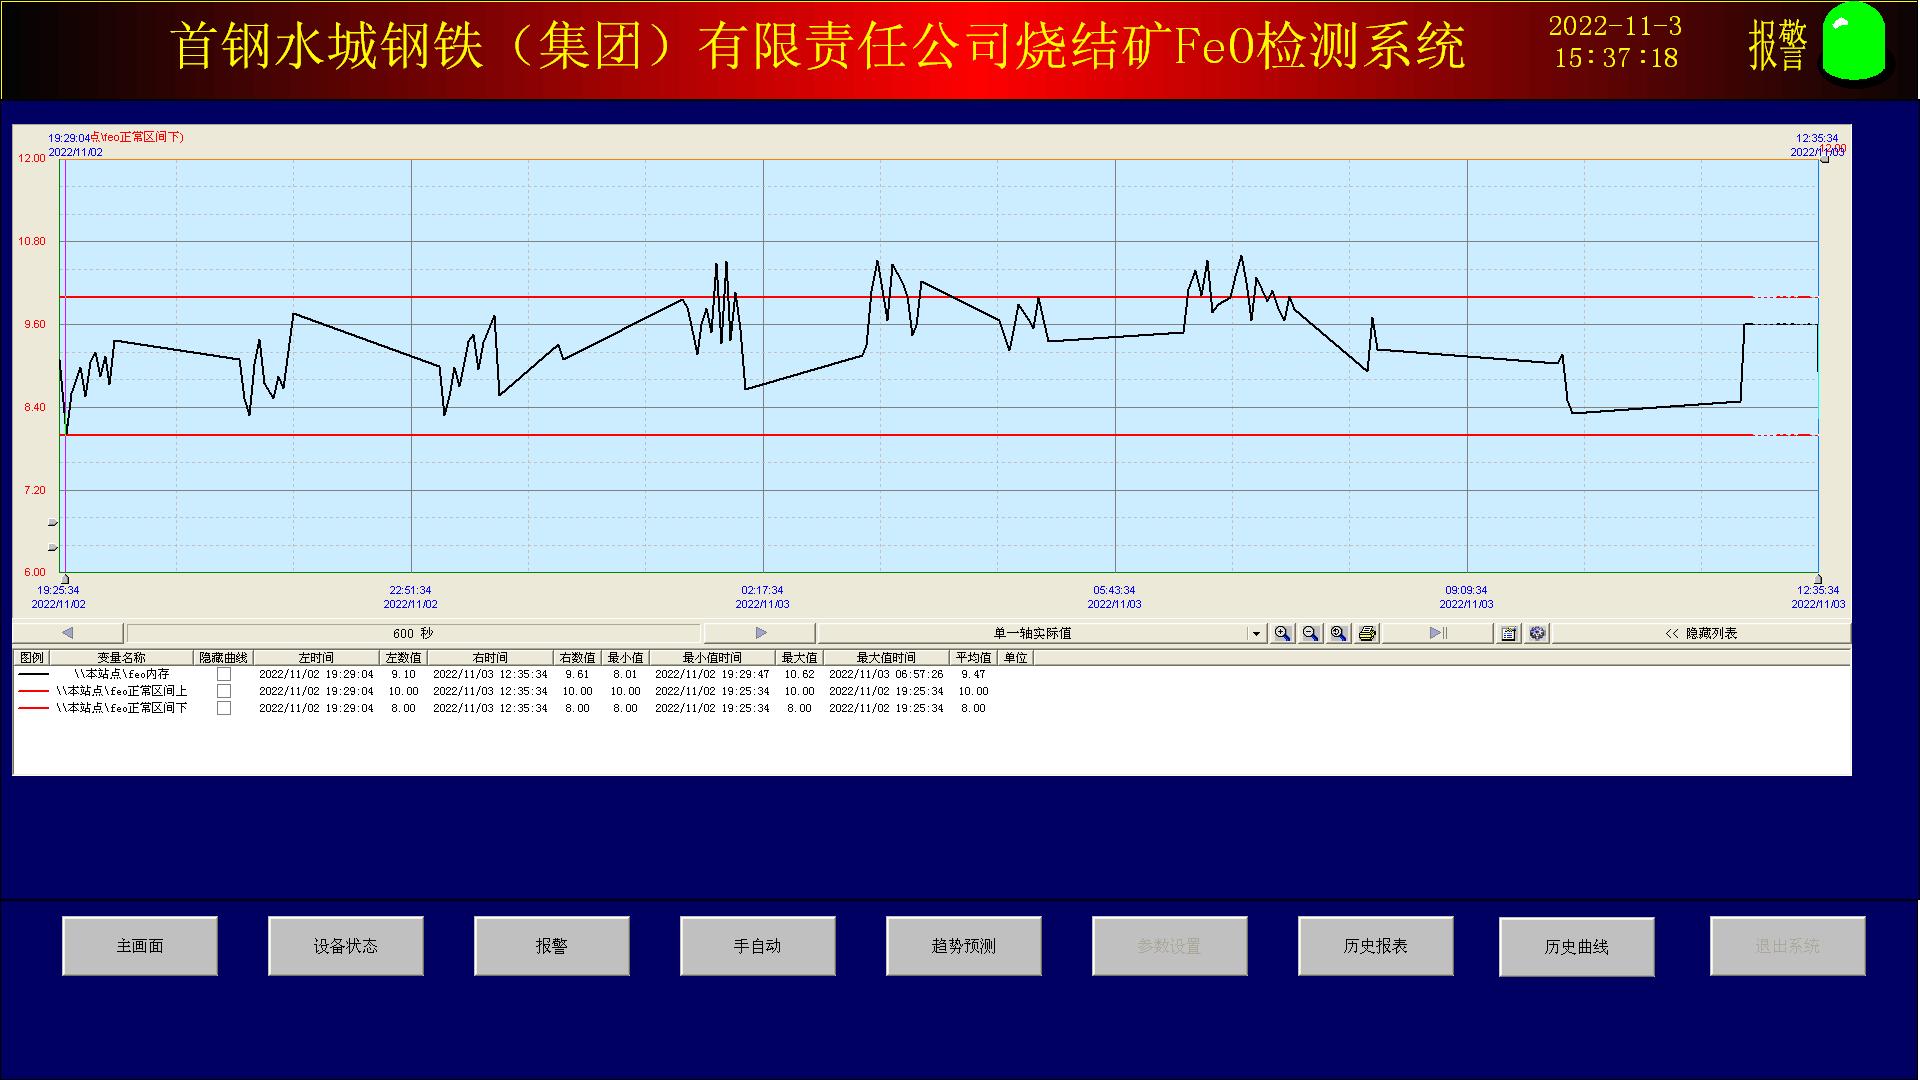Click the 报警 label in header
The height and width of the screenshot is (1080, 1920).
(1778, 44)
